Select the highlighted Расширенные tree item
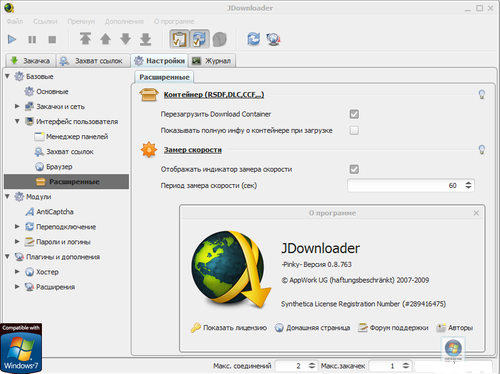The image size is (500, 374). point(66,182)
